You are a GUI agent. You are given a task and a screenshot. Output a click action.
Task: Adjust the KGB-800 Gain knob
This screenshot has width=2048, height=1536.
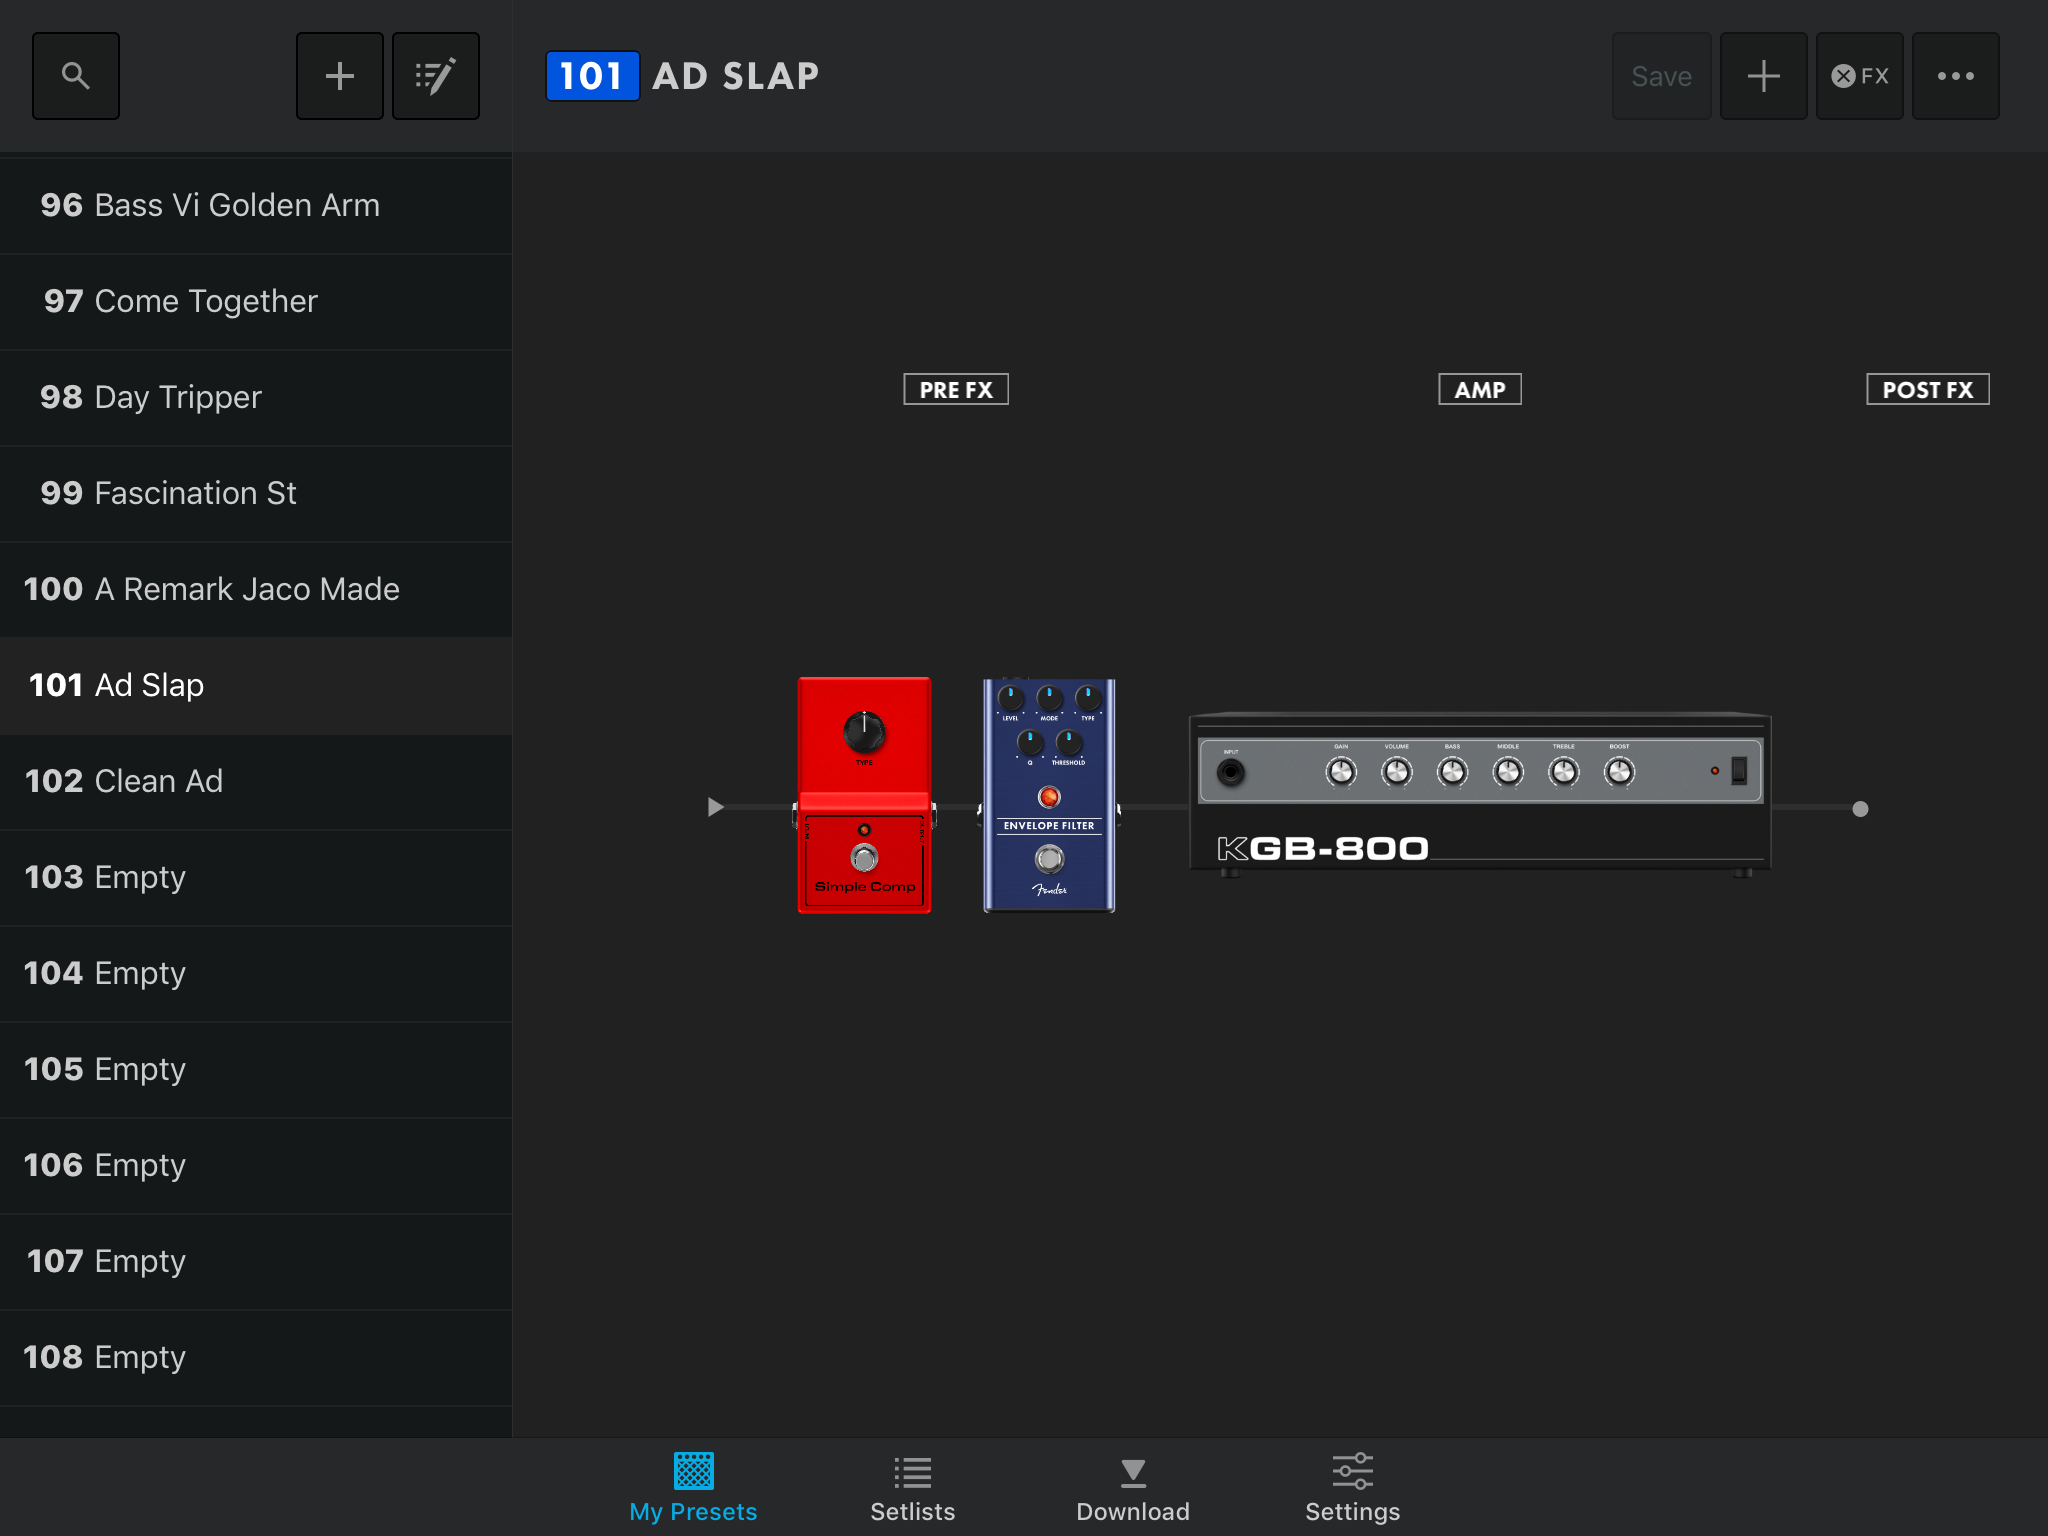click(1341, 771)
